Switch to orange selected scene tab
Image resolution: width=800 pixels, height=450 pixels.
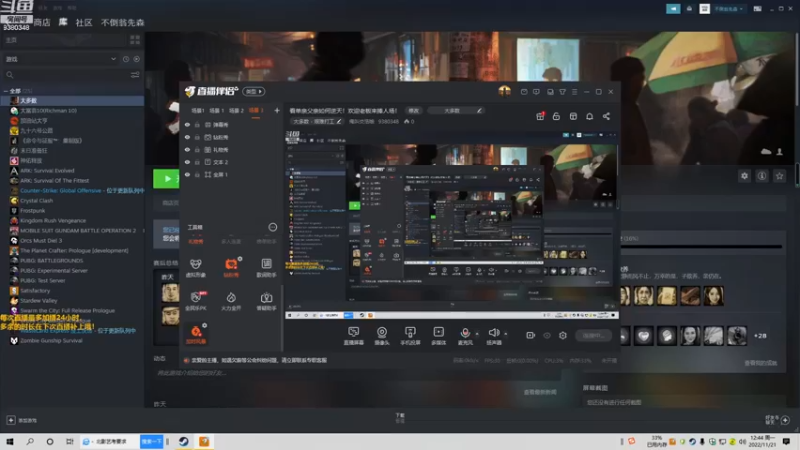pos(256,110)
